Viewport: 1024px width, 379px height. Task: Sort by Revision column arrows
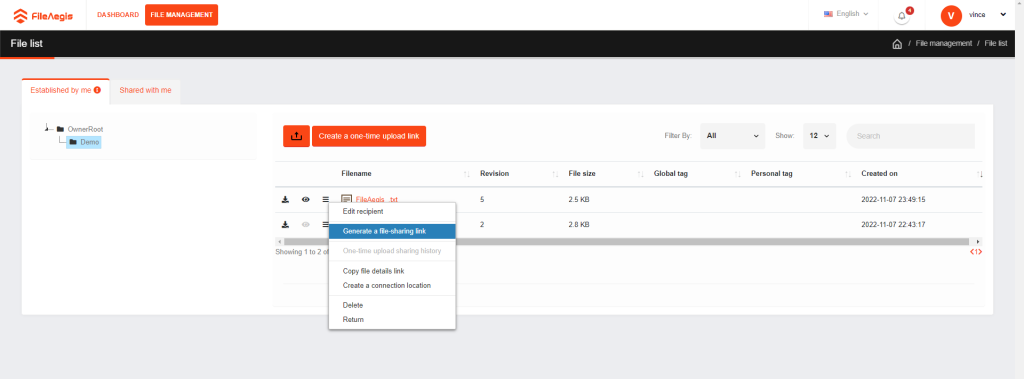[554, 174]
